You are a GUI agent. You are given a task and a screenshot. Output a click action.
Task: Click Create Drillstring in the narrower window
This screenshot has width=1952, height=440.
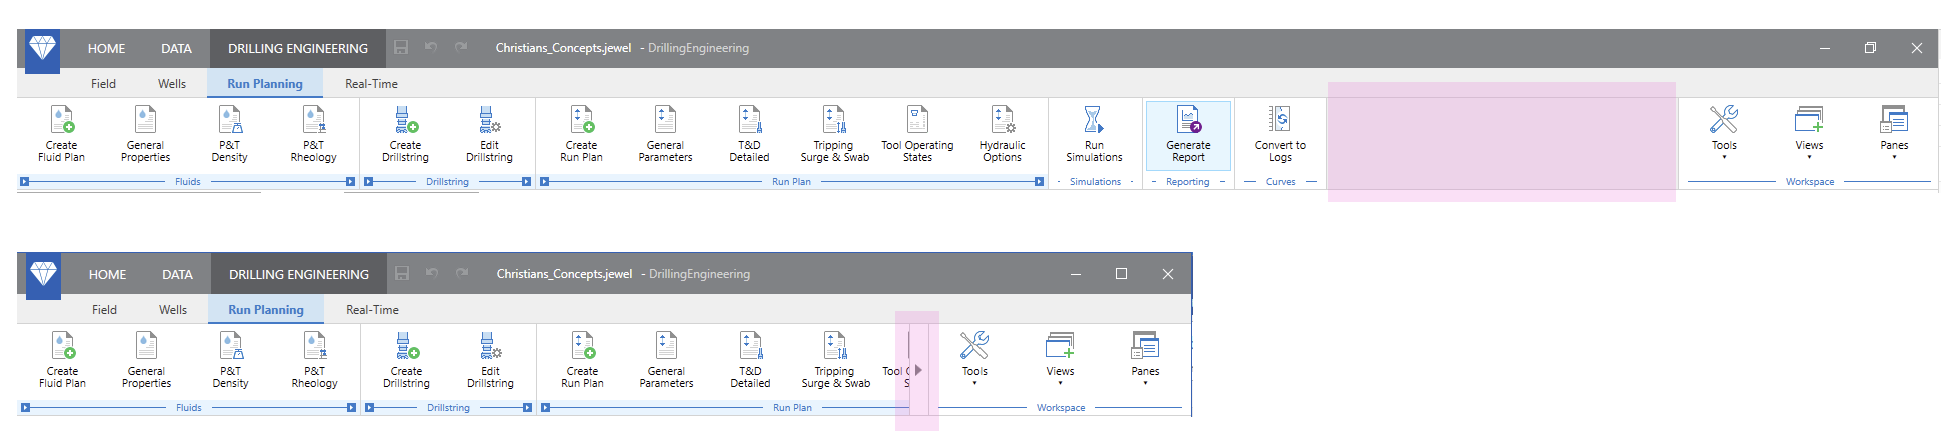407,360
